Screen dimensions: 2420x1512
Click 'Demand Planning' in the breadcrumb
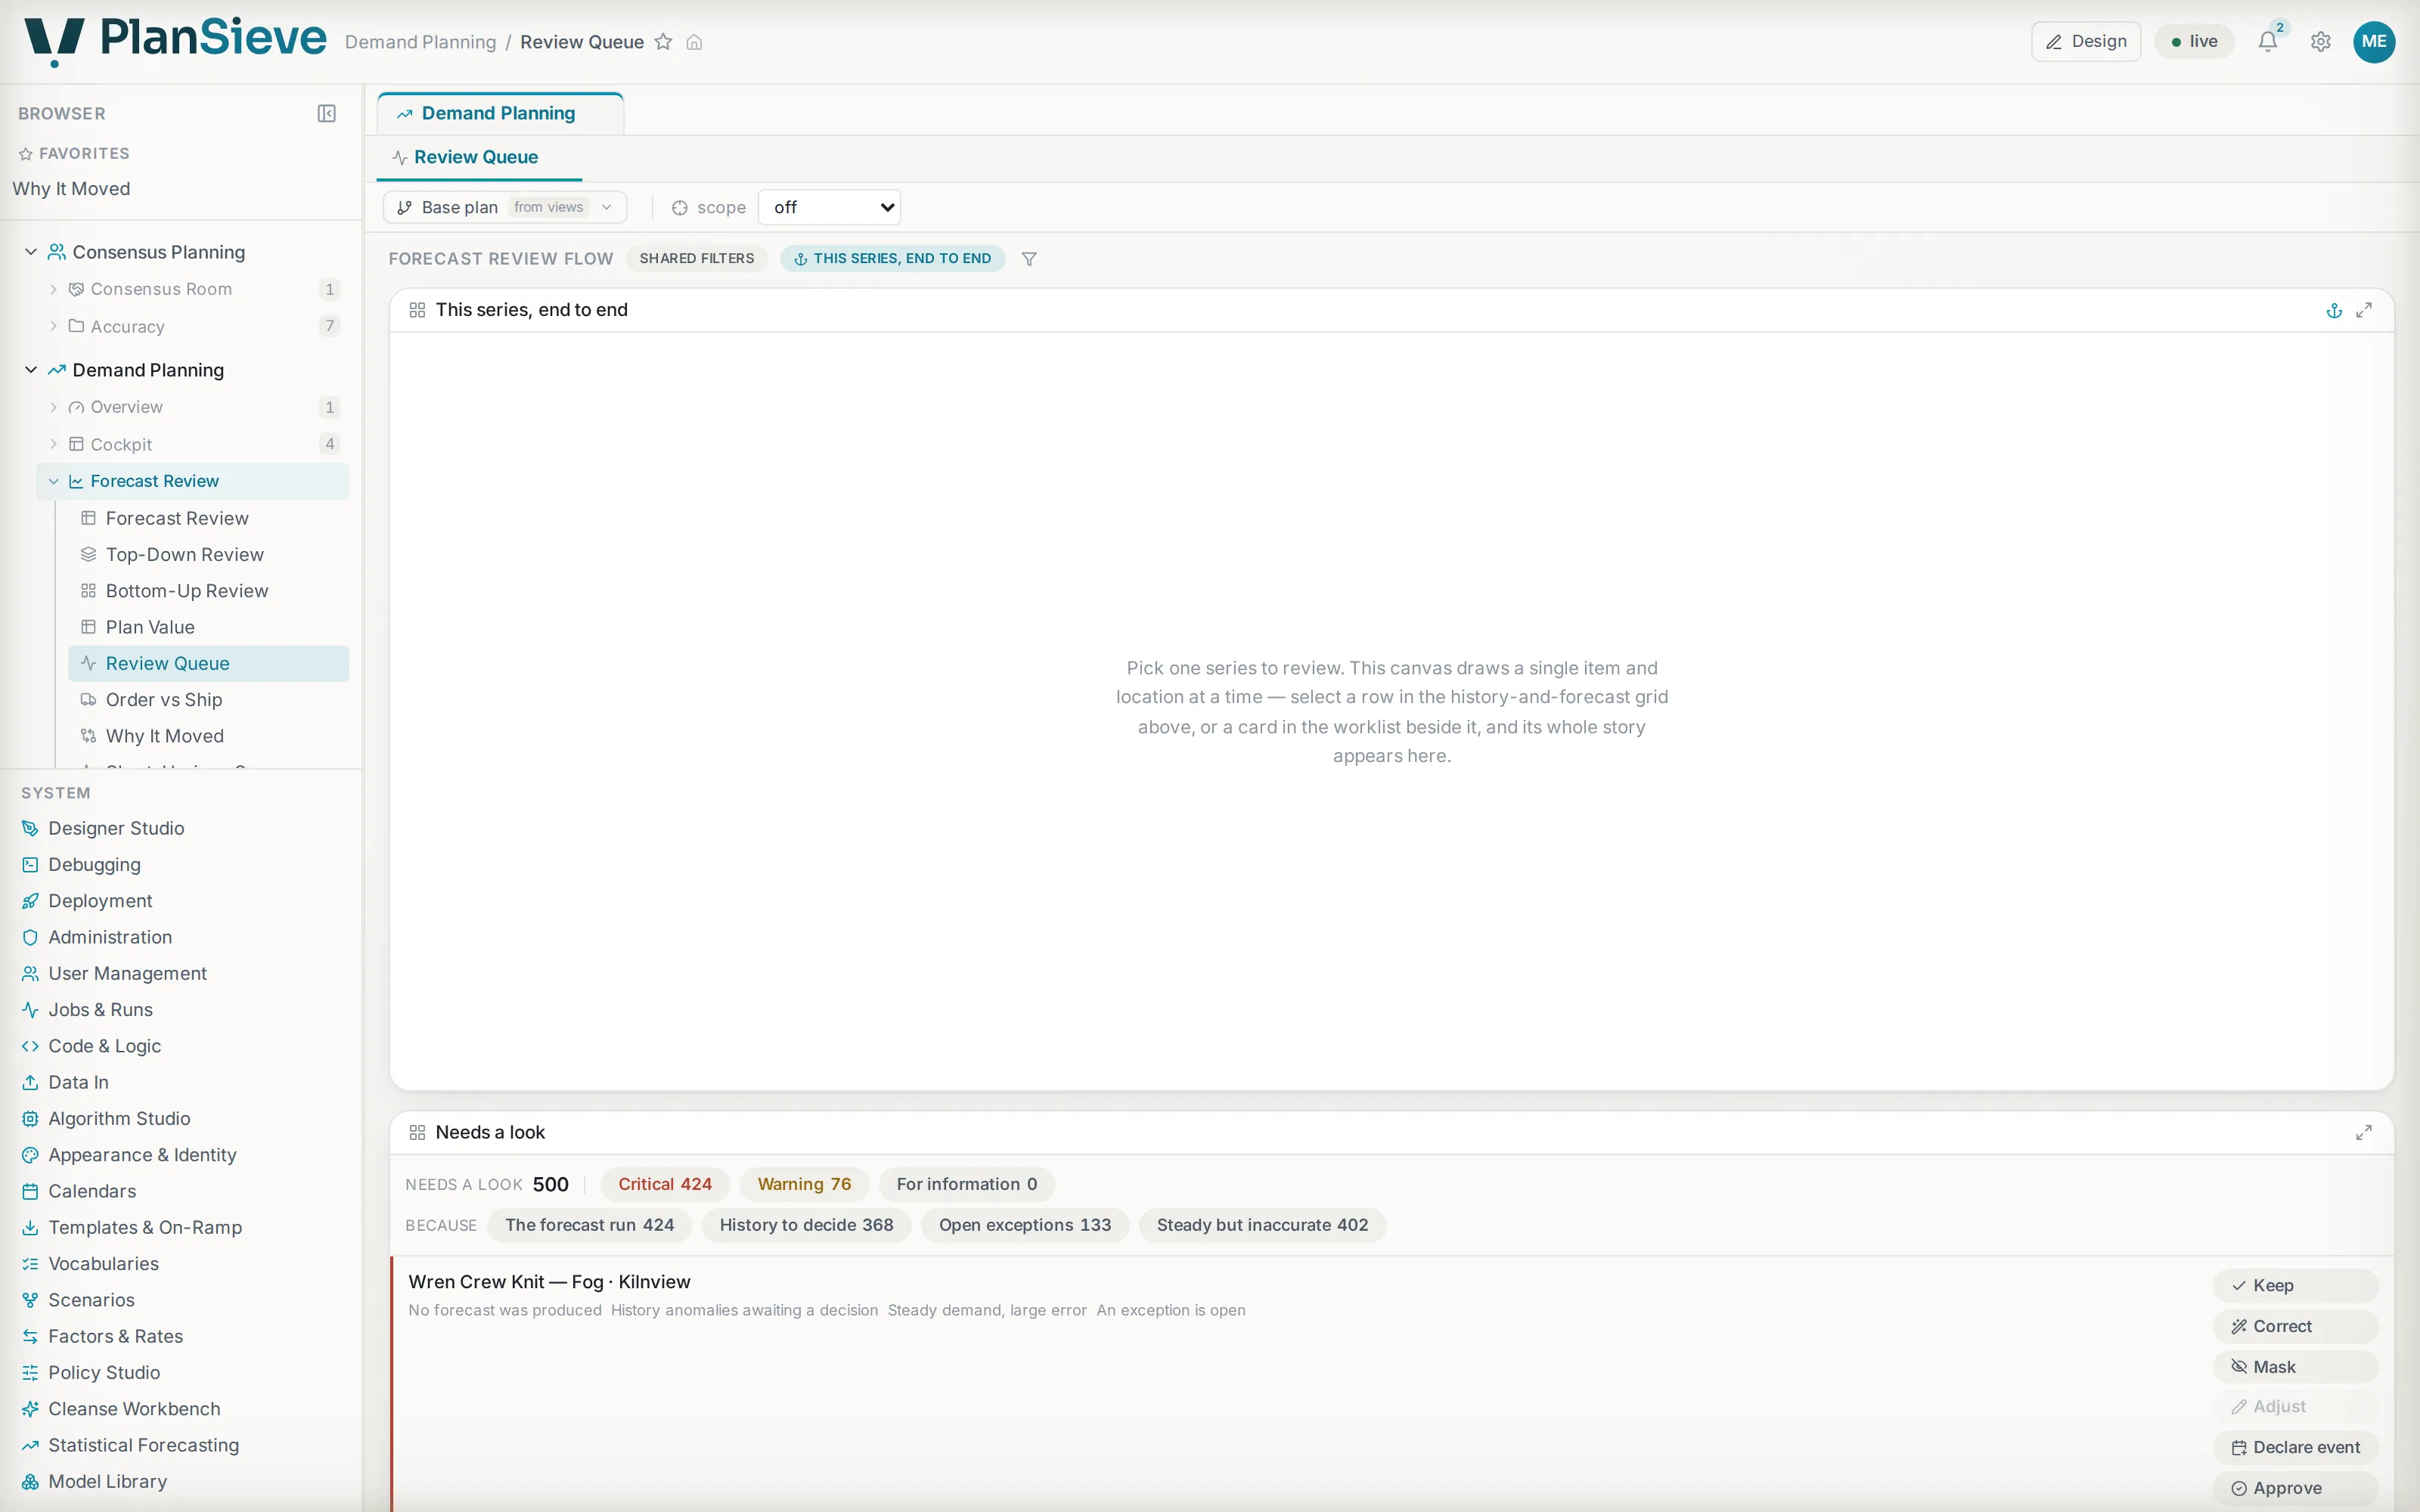(421, 42)
